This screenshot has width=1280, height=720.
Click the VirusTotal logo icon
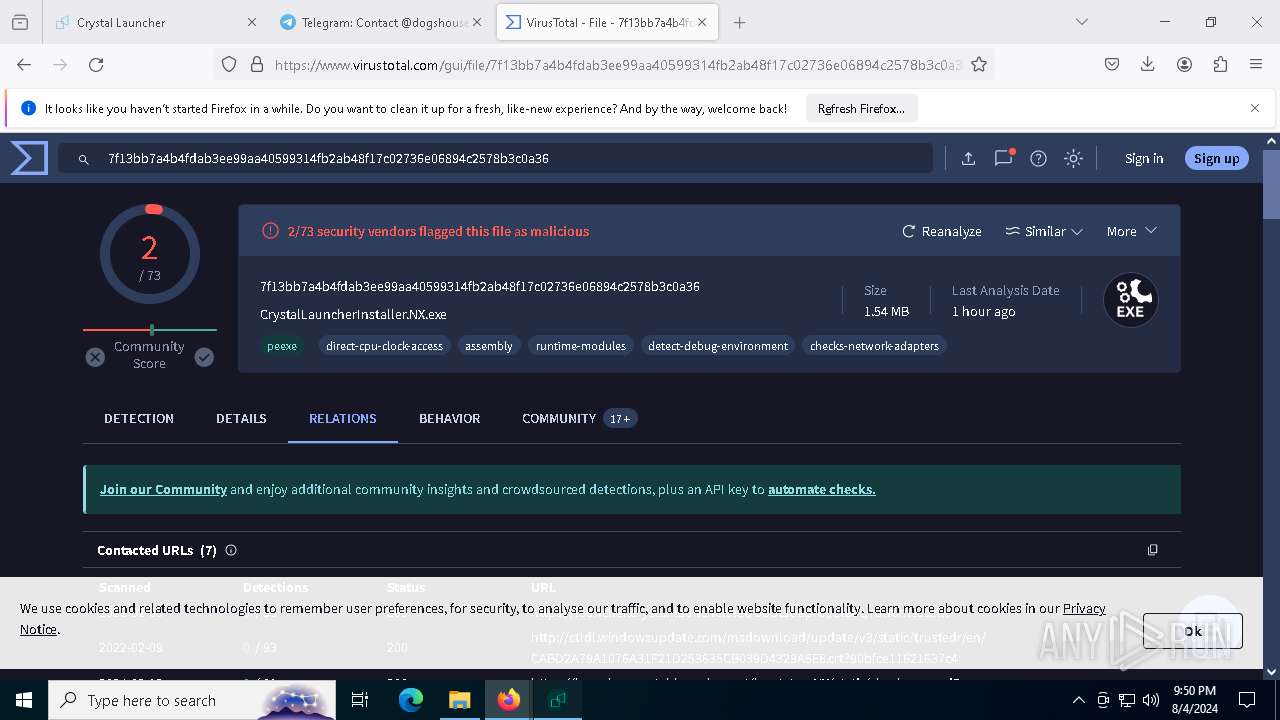(29, 158)
